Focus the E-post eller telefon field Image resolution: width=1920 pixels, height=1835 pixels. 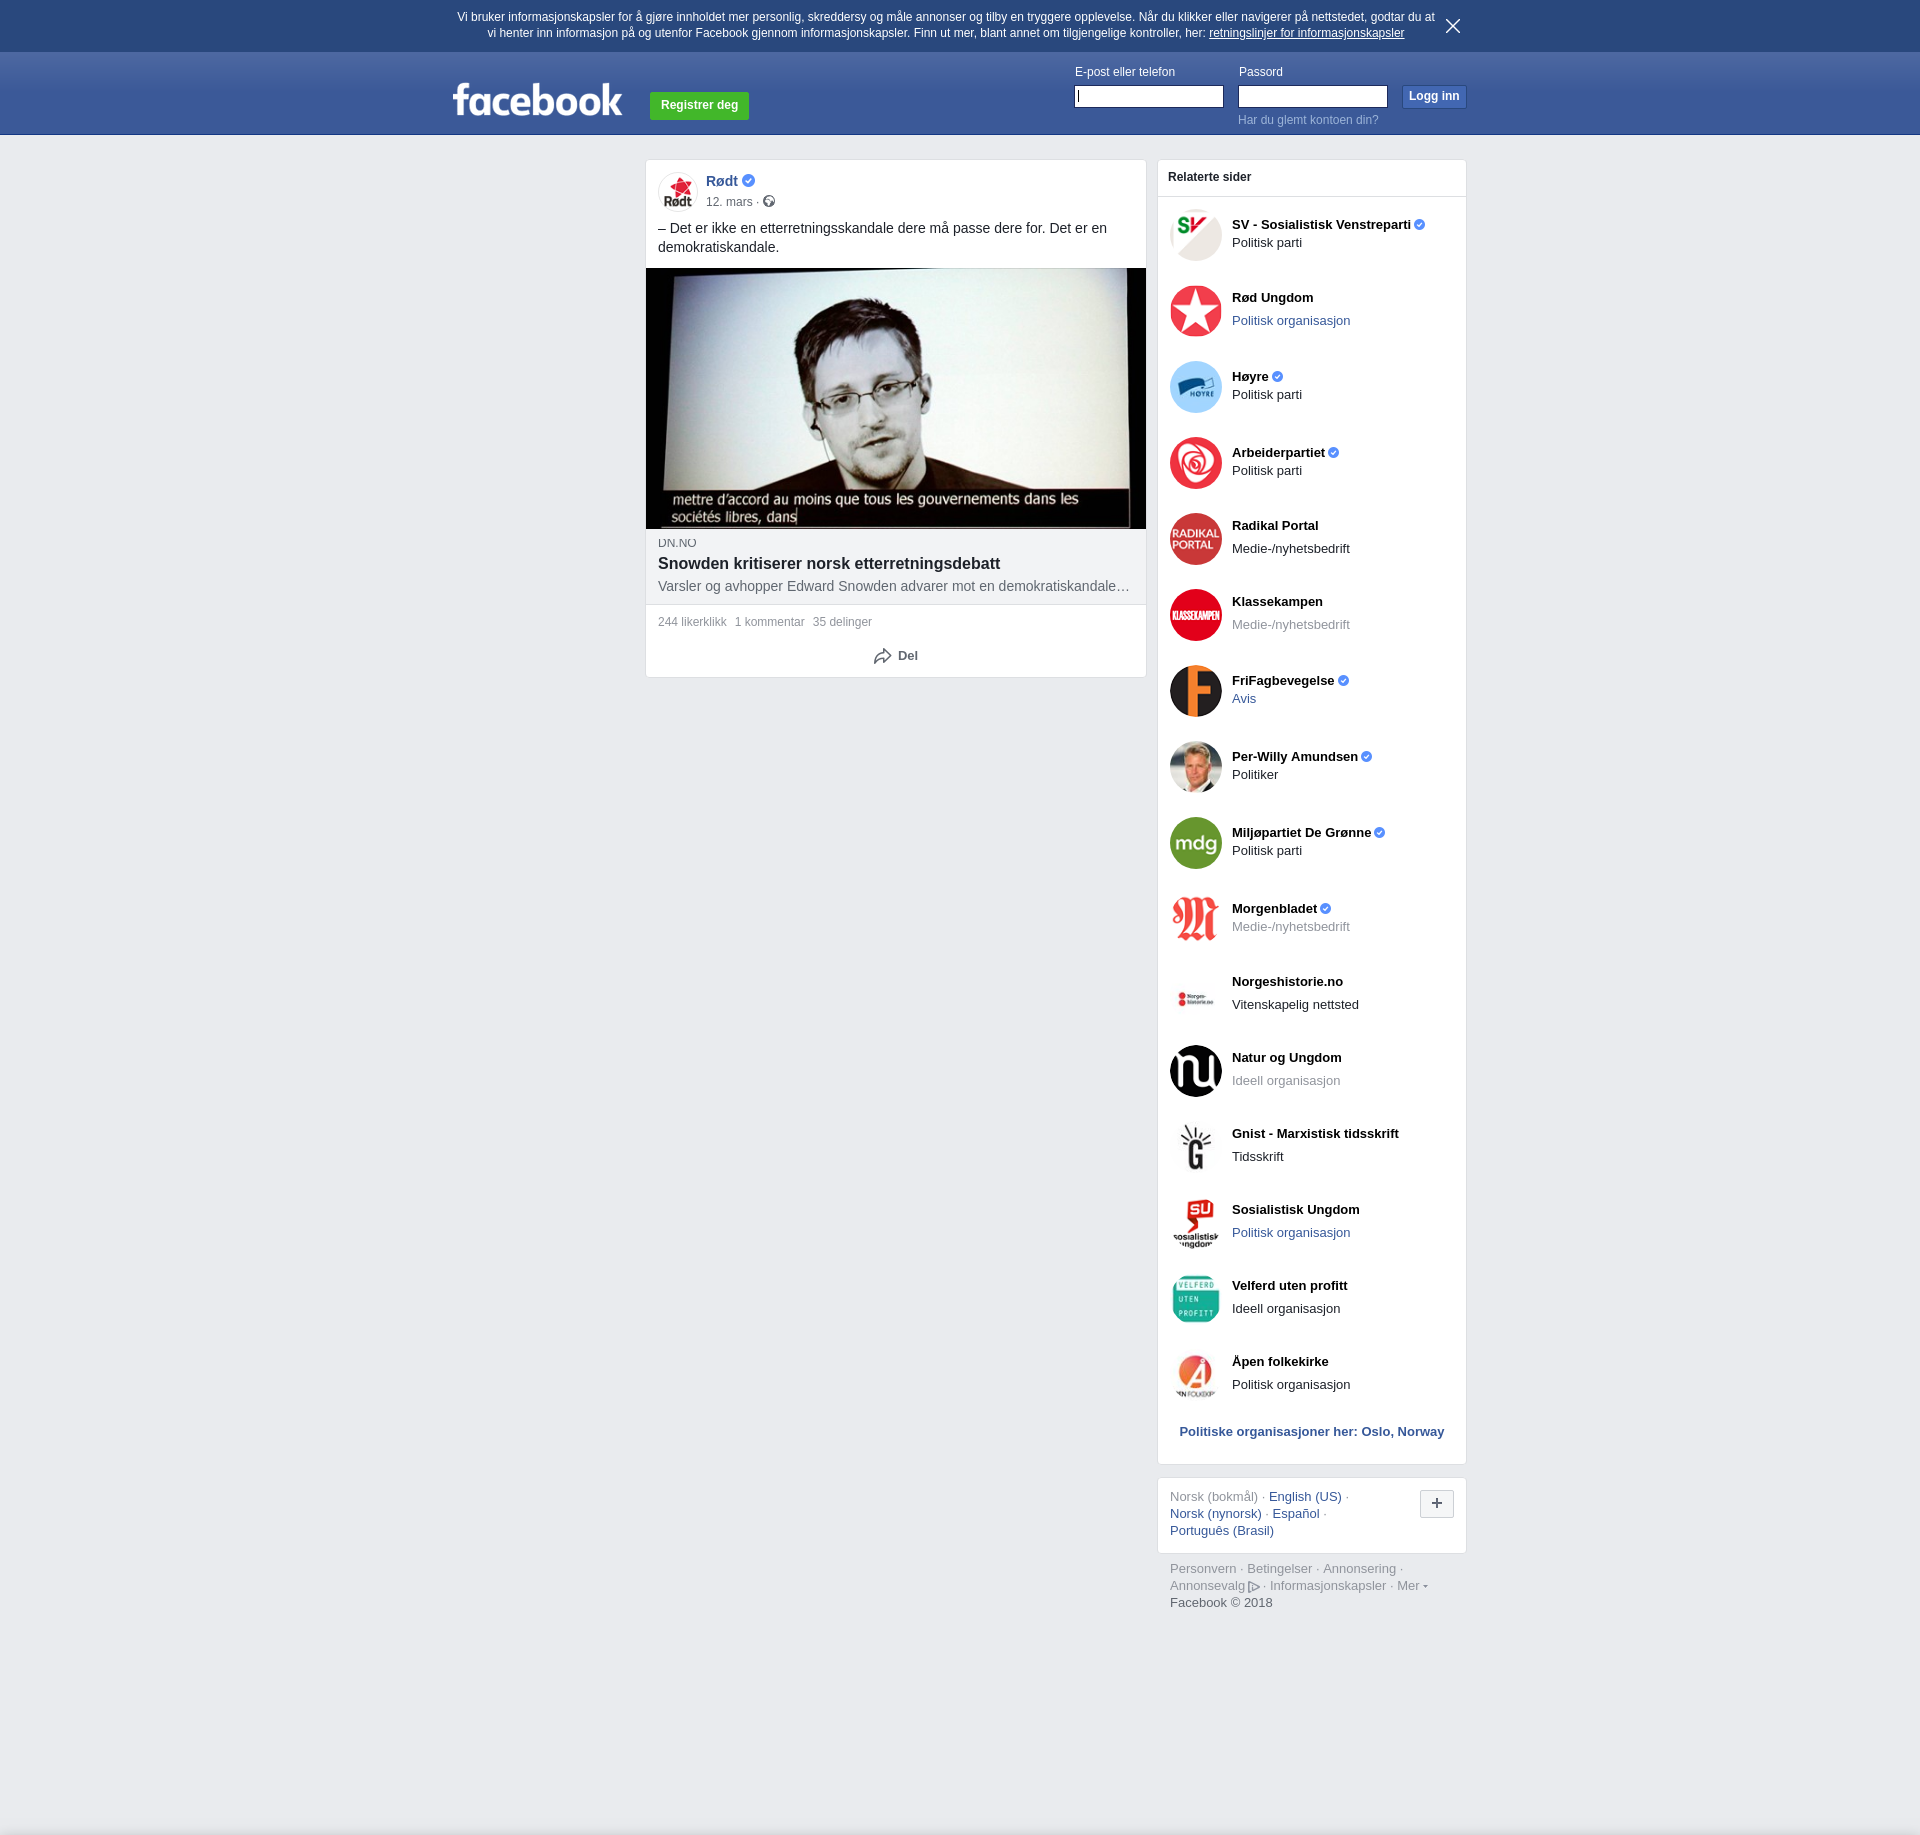[1149, 96]
